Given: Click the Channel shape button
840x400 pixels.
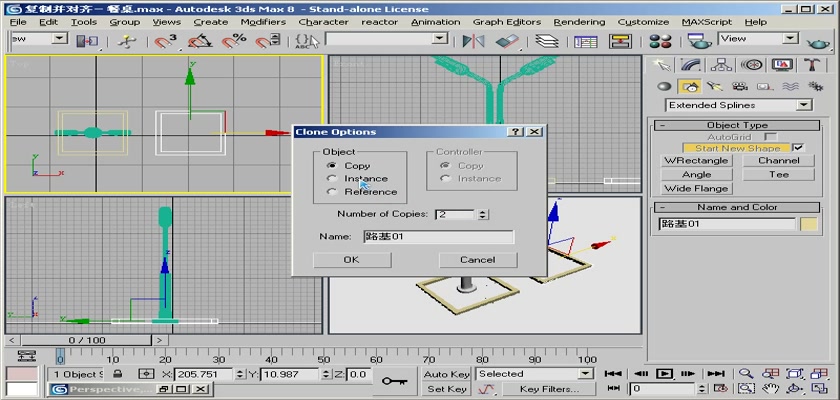Looking at the screenshot, I should tap(778, 161).
